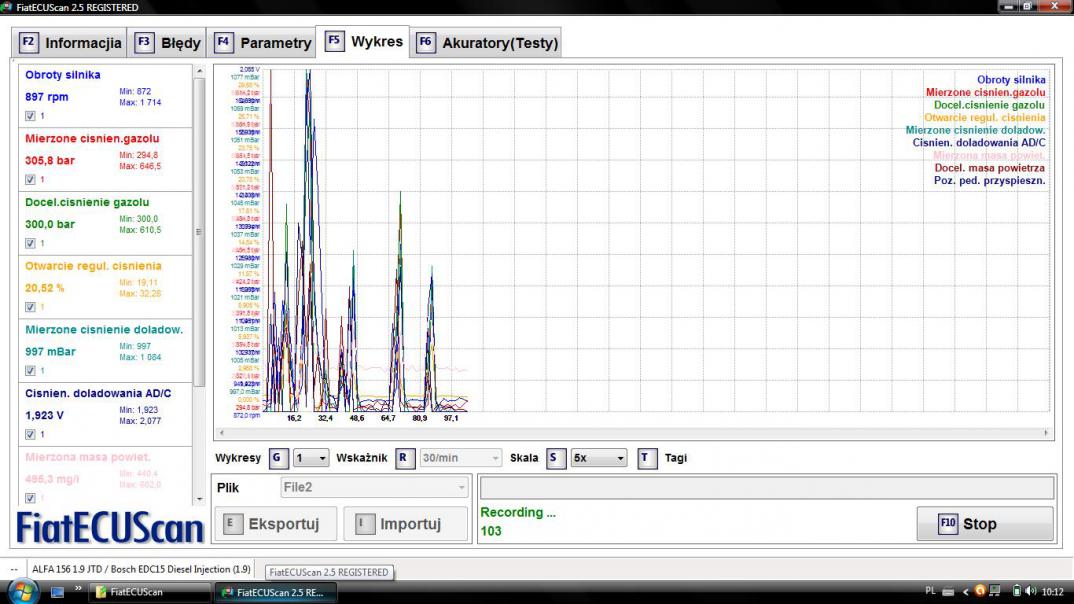Uncheck the Obroty silnika graph checkbox

[x=30, y=116]
